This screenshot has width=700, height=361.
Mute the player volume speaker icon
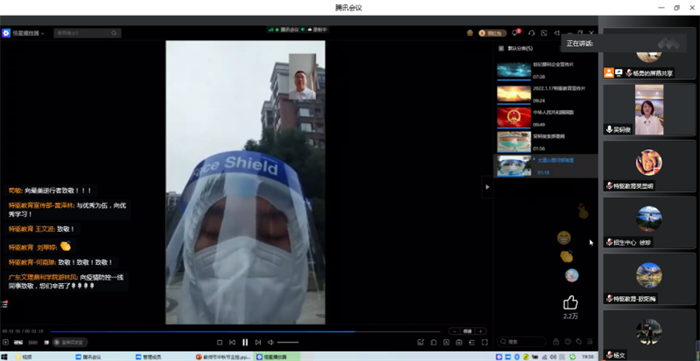(x=271, y=342)
